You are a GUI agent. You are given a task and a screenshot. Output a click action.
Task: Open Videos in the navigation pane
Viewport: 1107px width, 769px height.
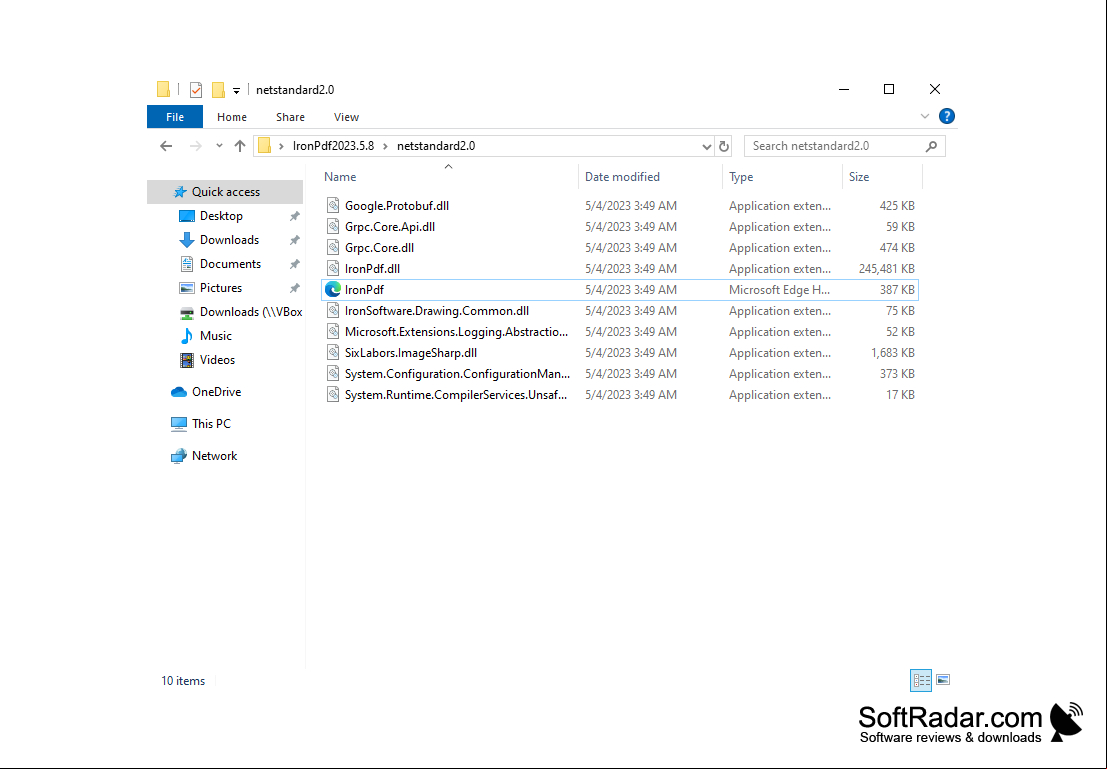pyautogui.click(x=217, y=360)
